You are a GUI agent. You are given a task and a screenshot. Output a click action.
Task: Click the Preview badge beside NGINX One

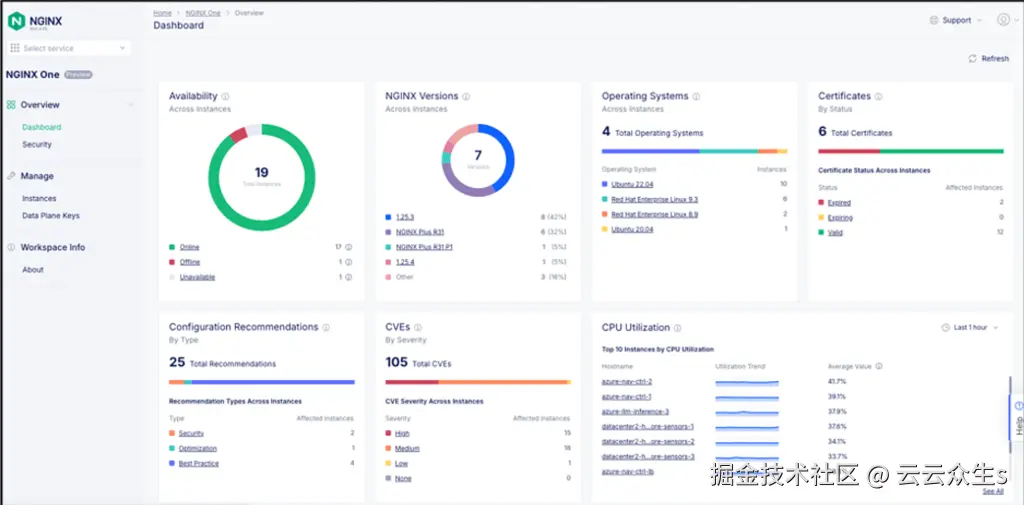pyautogui.click(x=78, y=74)
